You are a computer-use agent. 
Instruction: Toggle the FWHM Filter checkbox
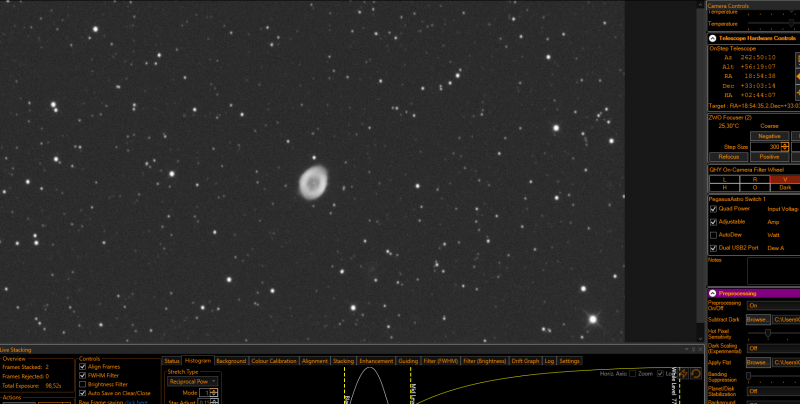click(x=83, y=375)
